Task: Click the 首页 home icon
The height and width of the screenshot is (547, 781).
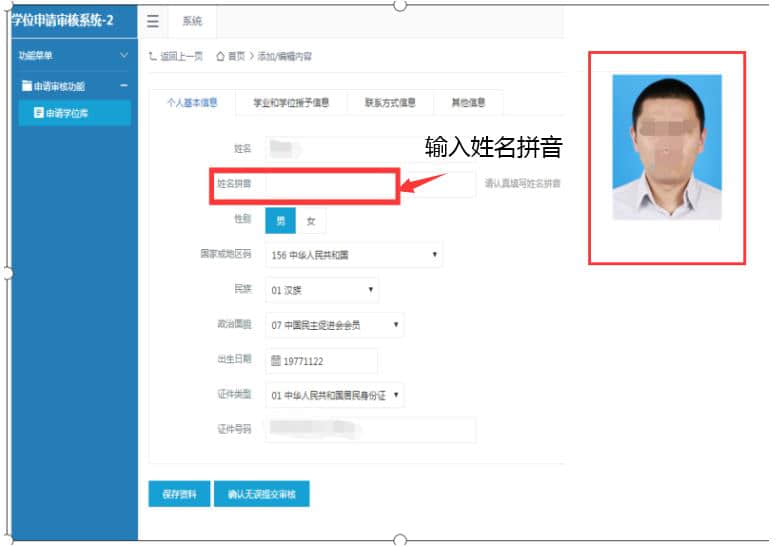Action: [220, 57]
